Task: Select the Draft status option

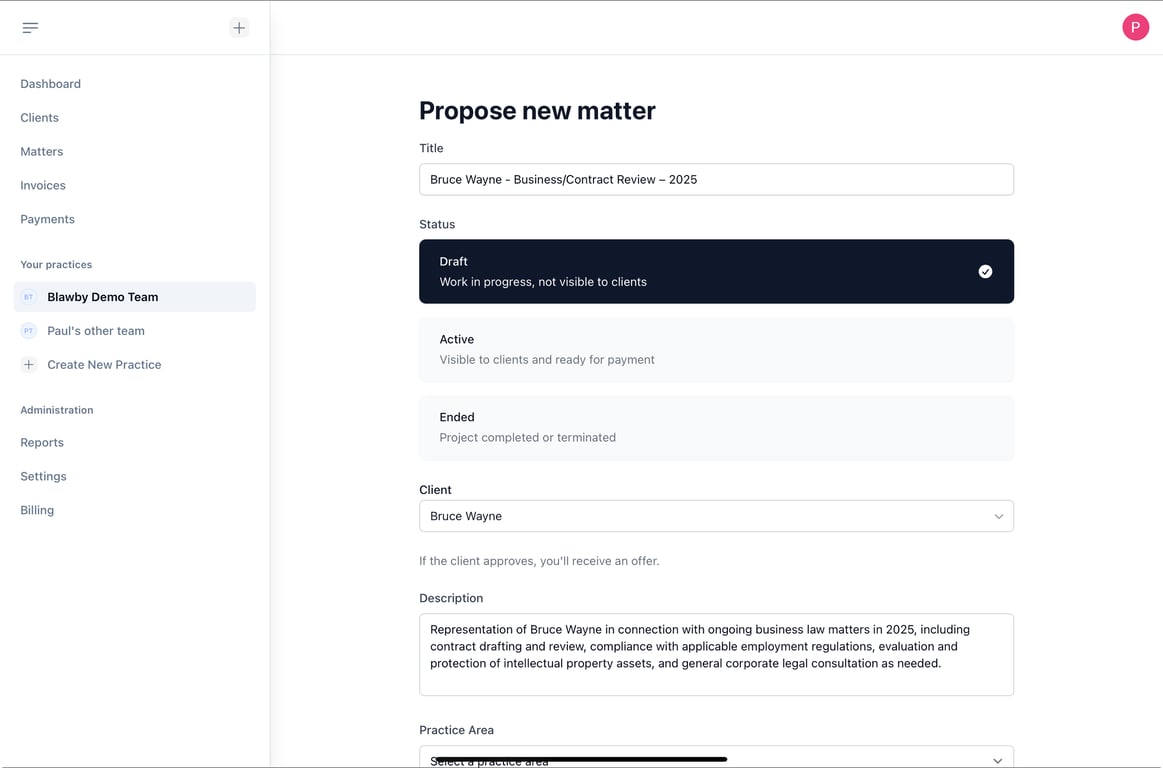Action: [700, 271]
